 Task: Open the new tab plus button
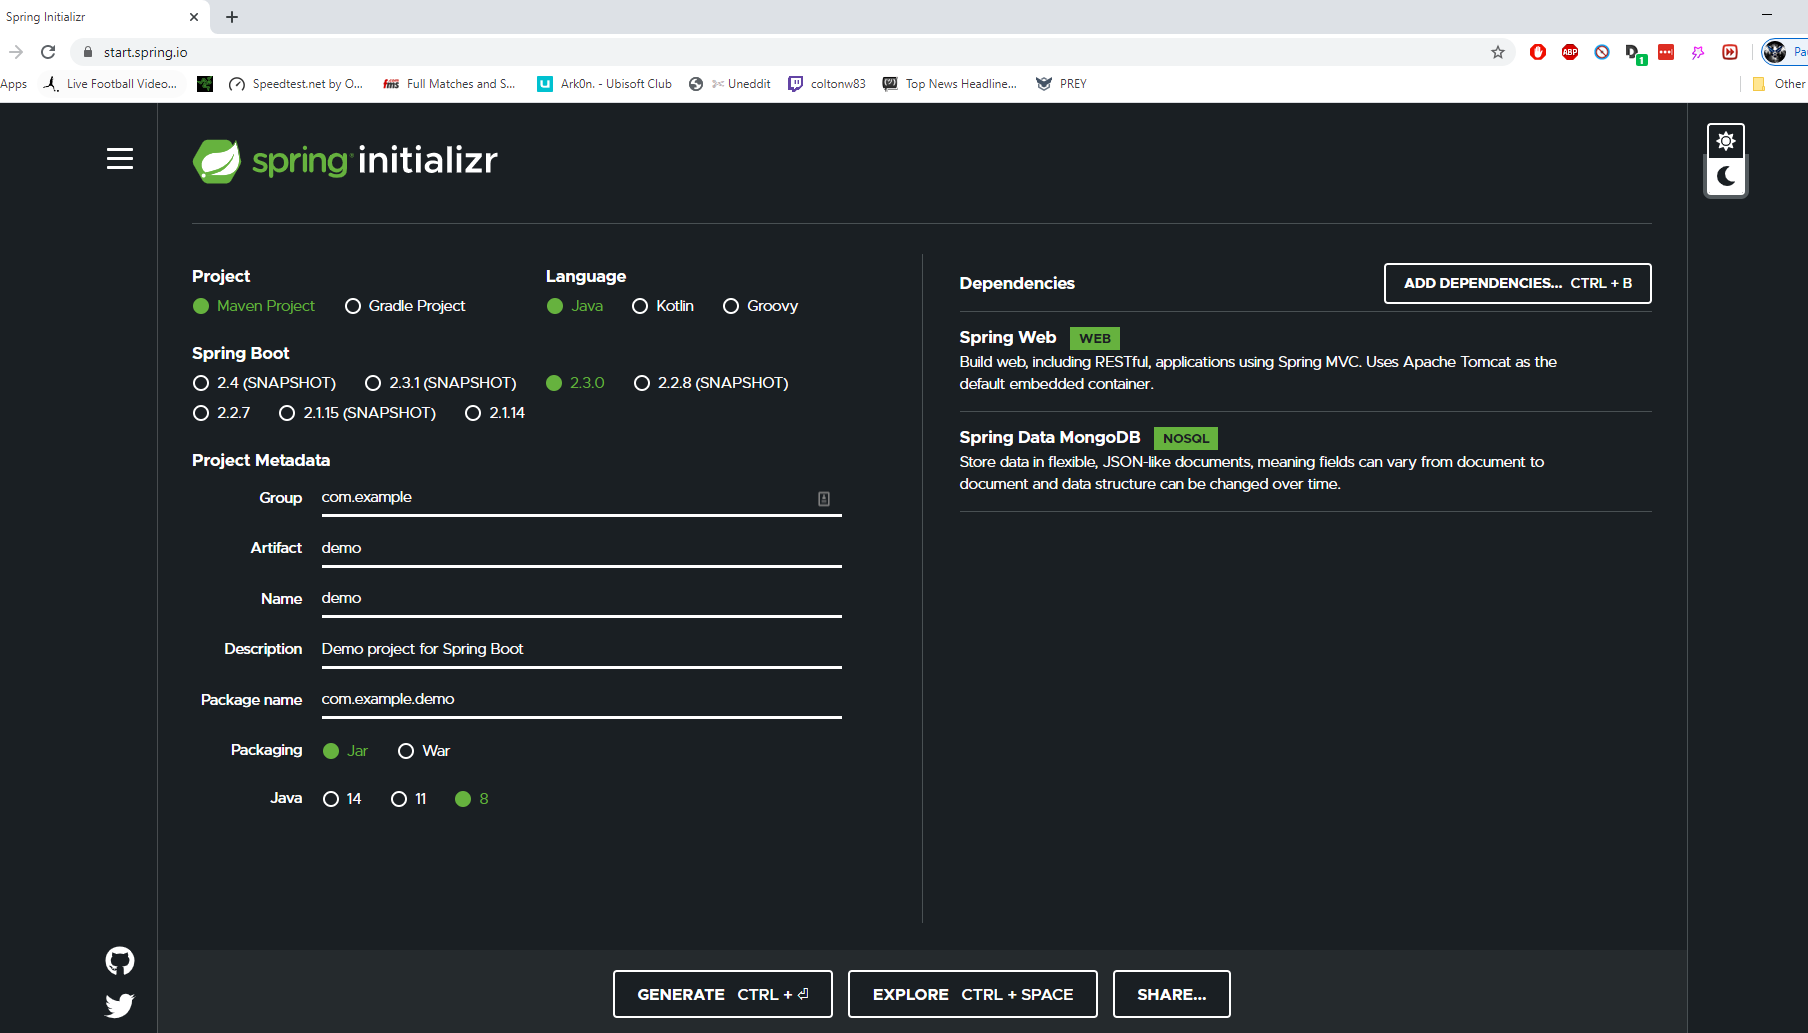click(x=232, y=17)
